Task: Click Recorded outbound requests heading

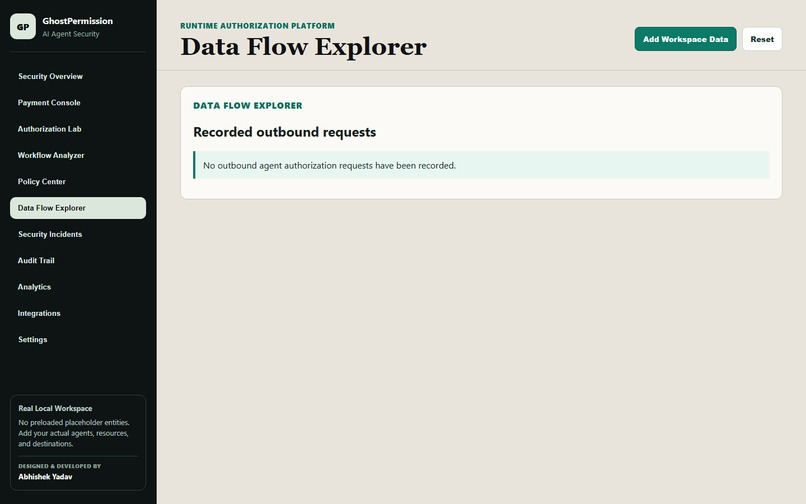Action: point(284,132)
